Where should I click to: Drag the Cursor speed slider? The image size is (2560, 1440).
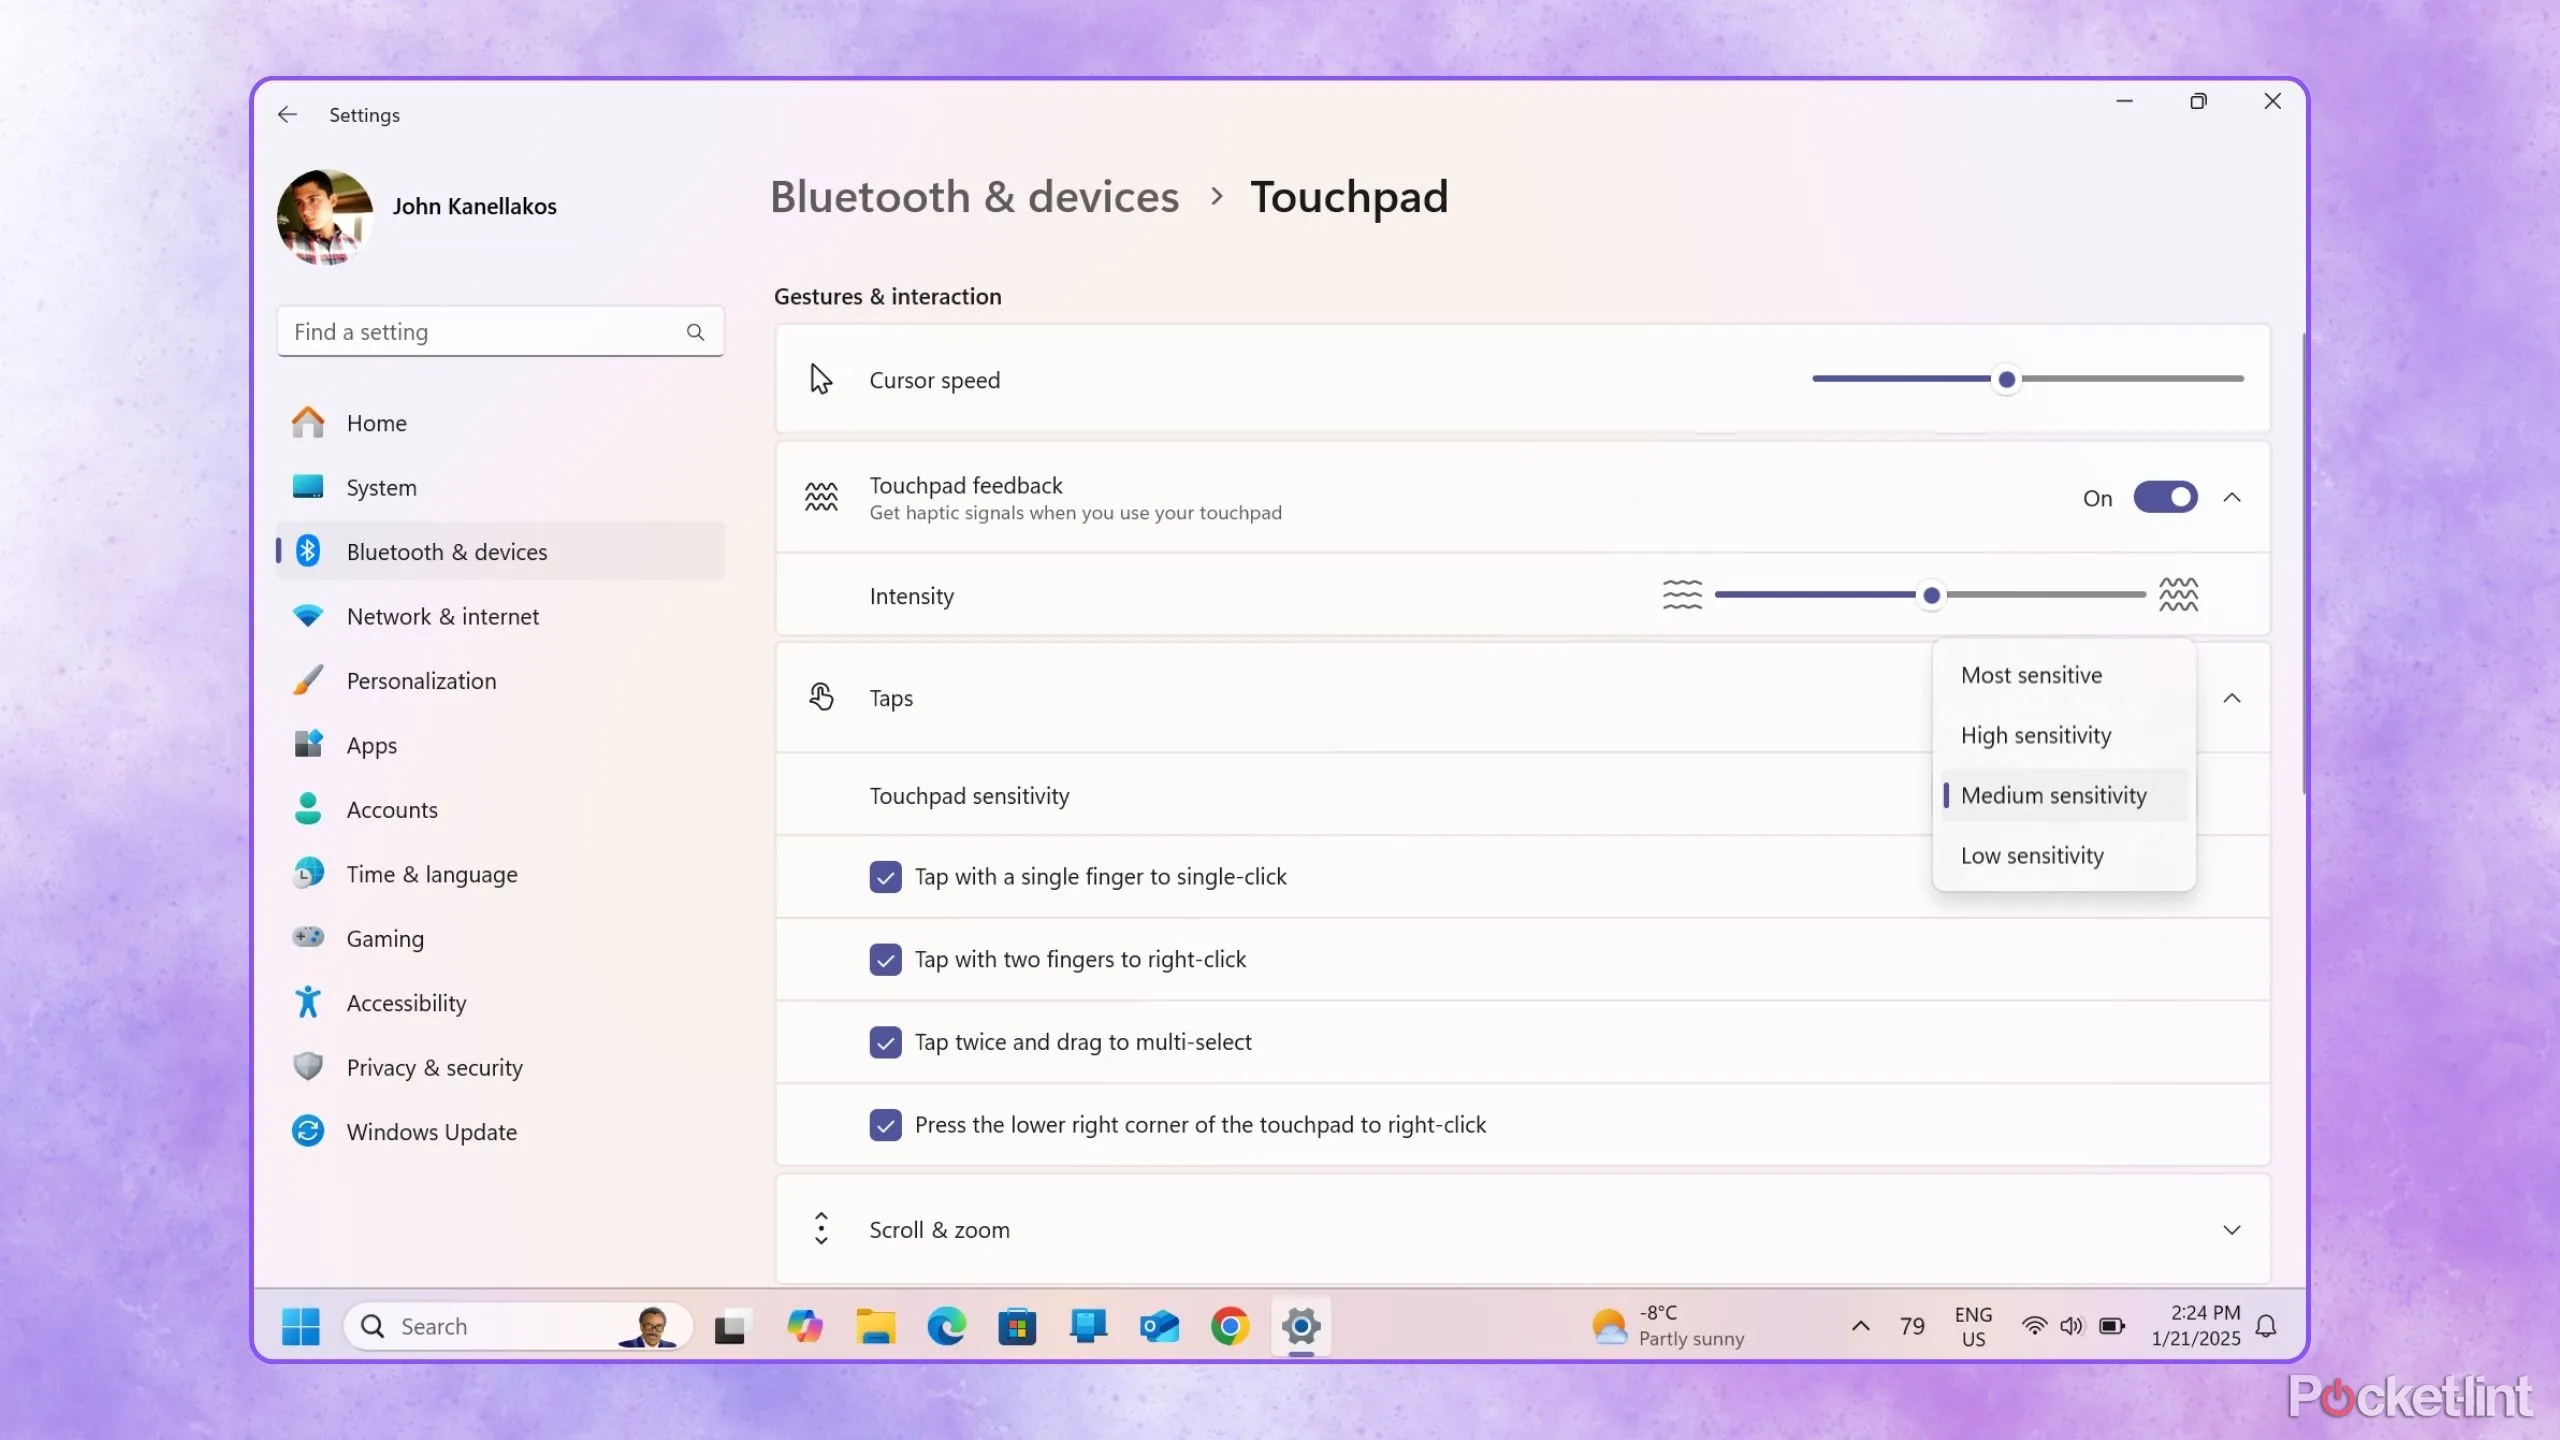2004,378
